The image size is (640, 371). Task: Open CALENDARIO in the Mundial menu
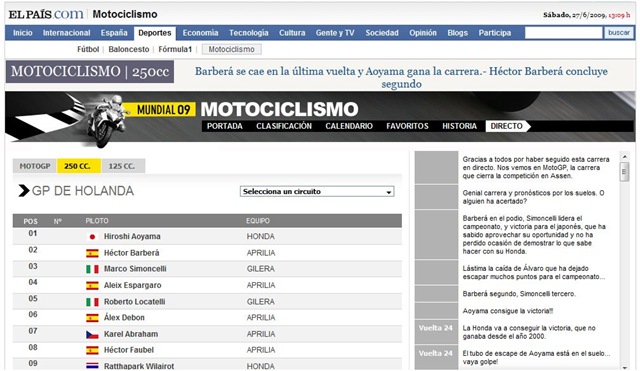349,126
